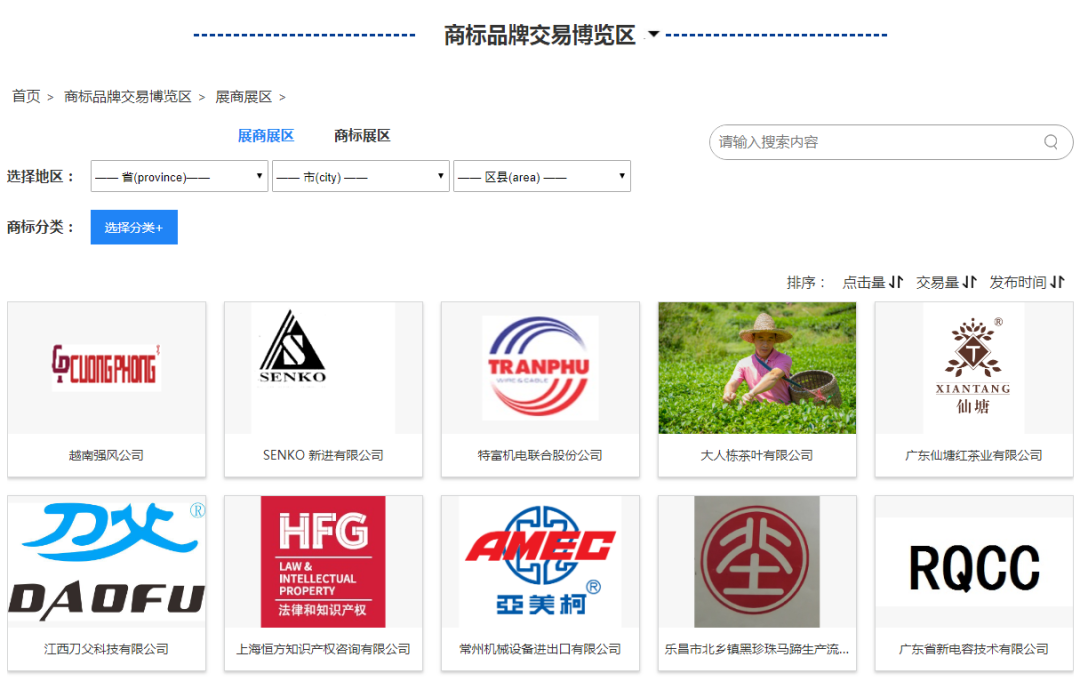Click the 选择分类+ button
This screenshot has height=681, width=1080.
coord(134,227)
